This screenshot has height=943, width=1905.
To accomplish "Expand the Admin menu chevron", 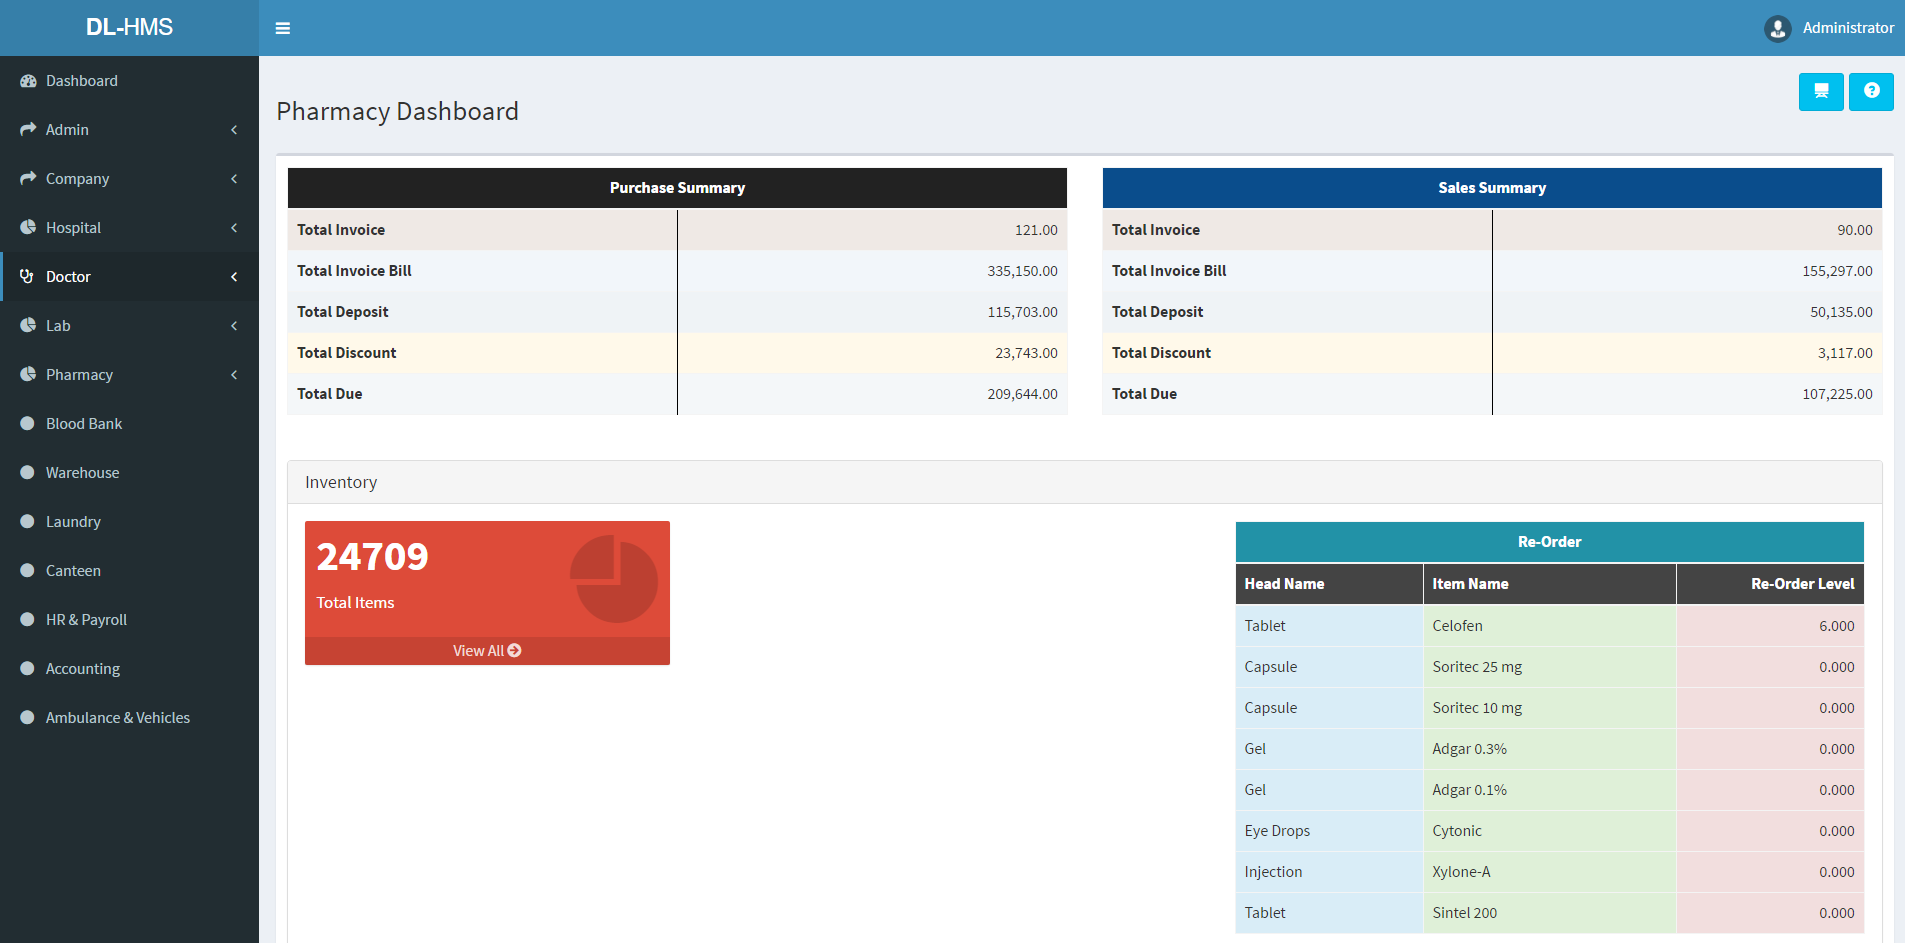I will [234, 130].
